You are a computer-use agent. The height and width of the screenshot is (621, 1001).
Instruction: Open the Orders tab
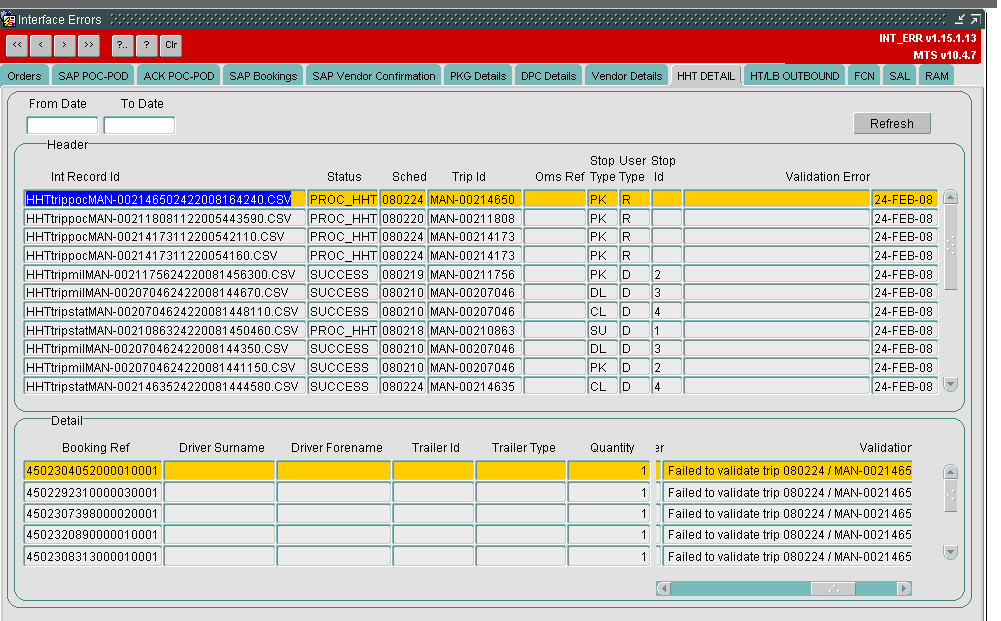(24, 76)
